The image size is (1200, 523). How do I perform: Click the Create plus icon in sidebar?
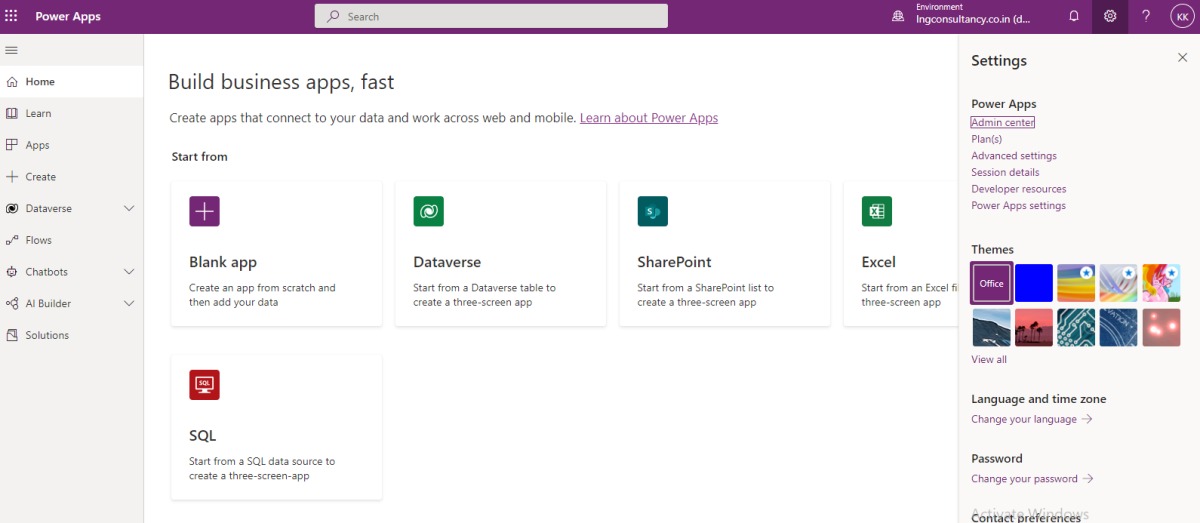click(12, 176)
